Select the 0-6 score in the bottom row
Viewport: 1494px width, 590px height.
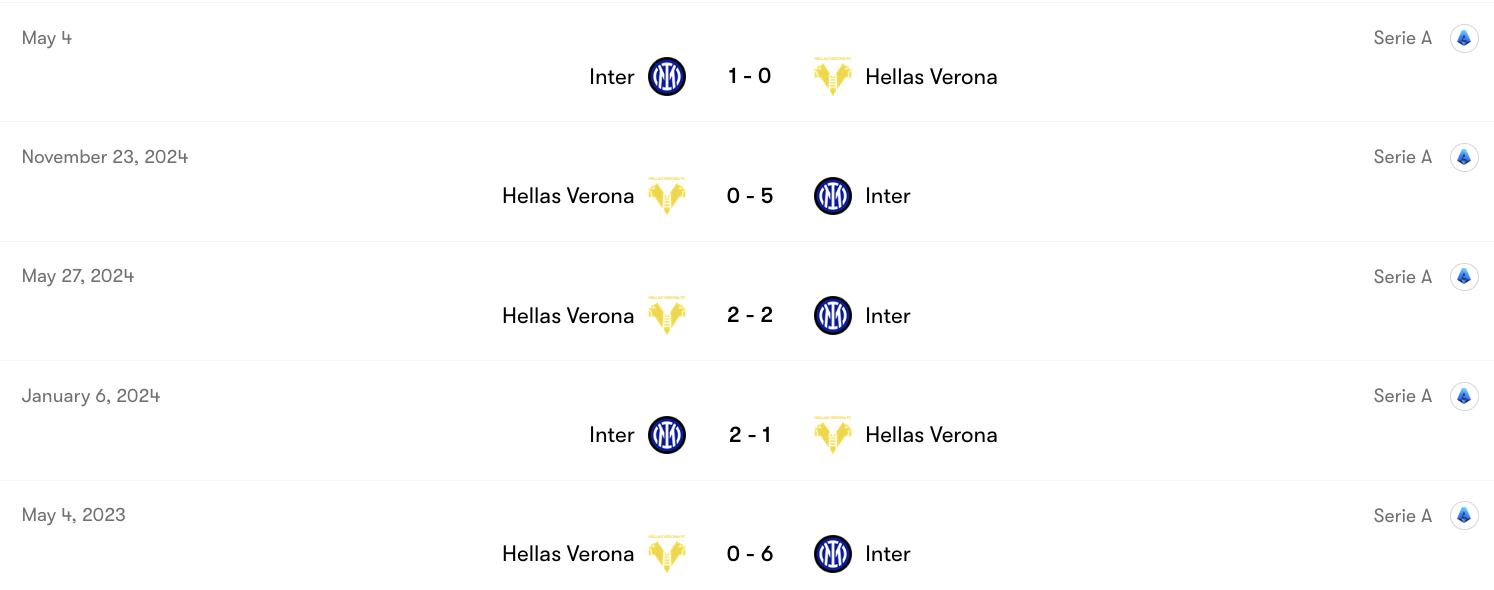click(x=750, y=553)
